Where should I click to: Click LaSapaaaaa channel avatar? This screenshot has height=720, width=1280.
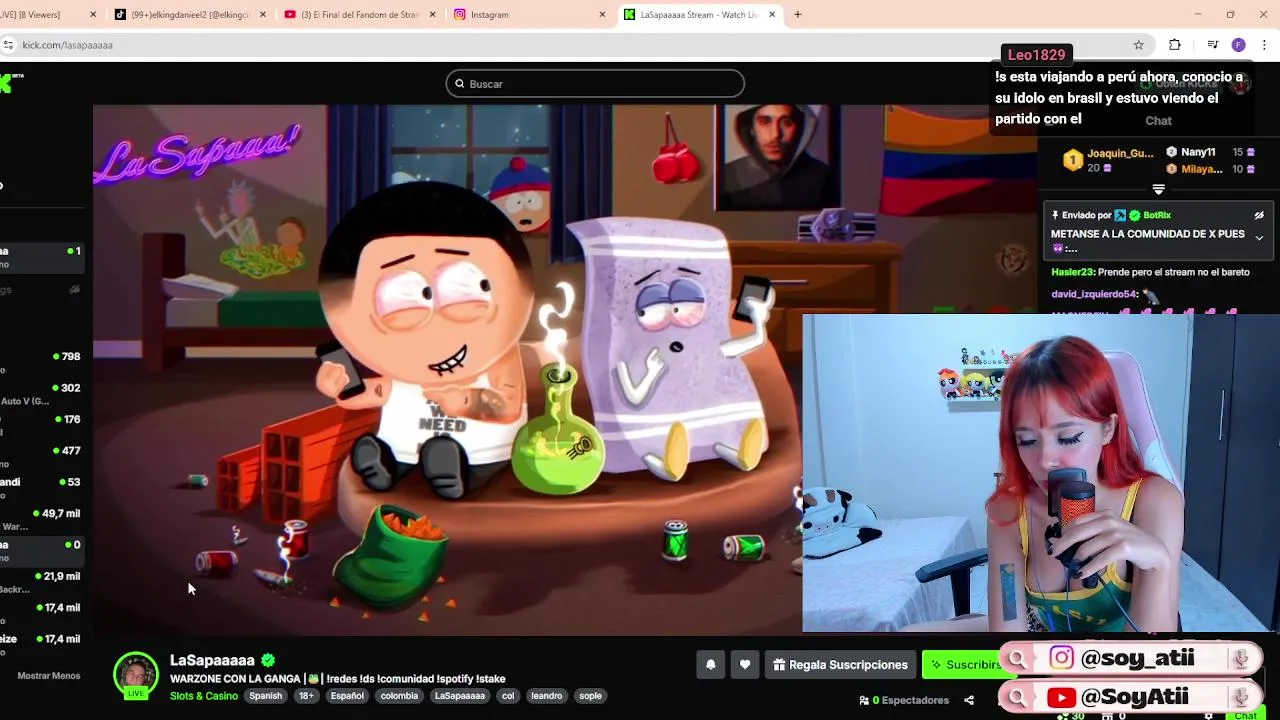(x=135, y=675)
